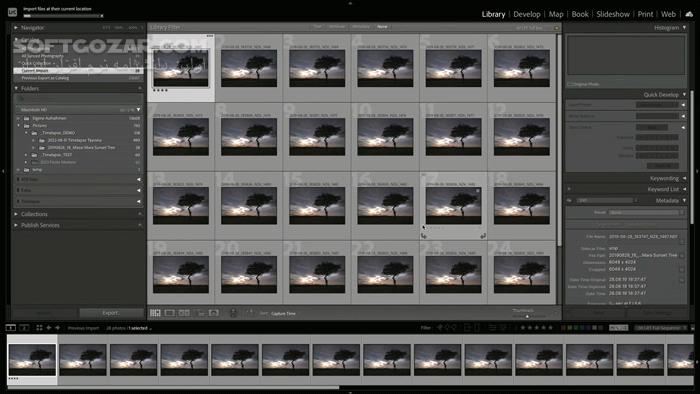This screenshot has height=394, width=700.
Task: Rotate photo 17 counterclockwise
Action: click(424, 236)
